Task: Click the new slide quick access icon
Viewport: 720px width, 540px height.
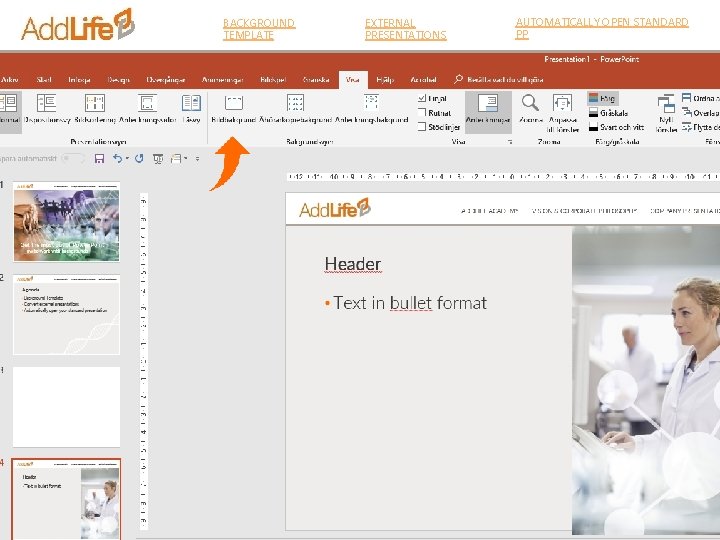Action: tap(176, 159)
